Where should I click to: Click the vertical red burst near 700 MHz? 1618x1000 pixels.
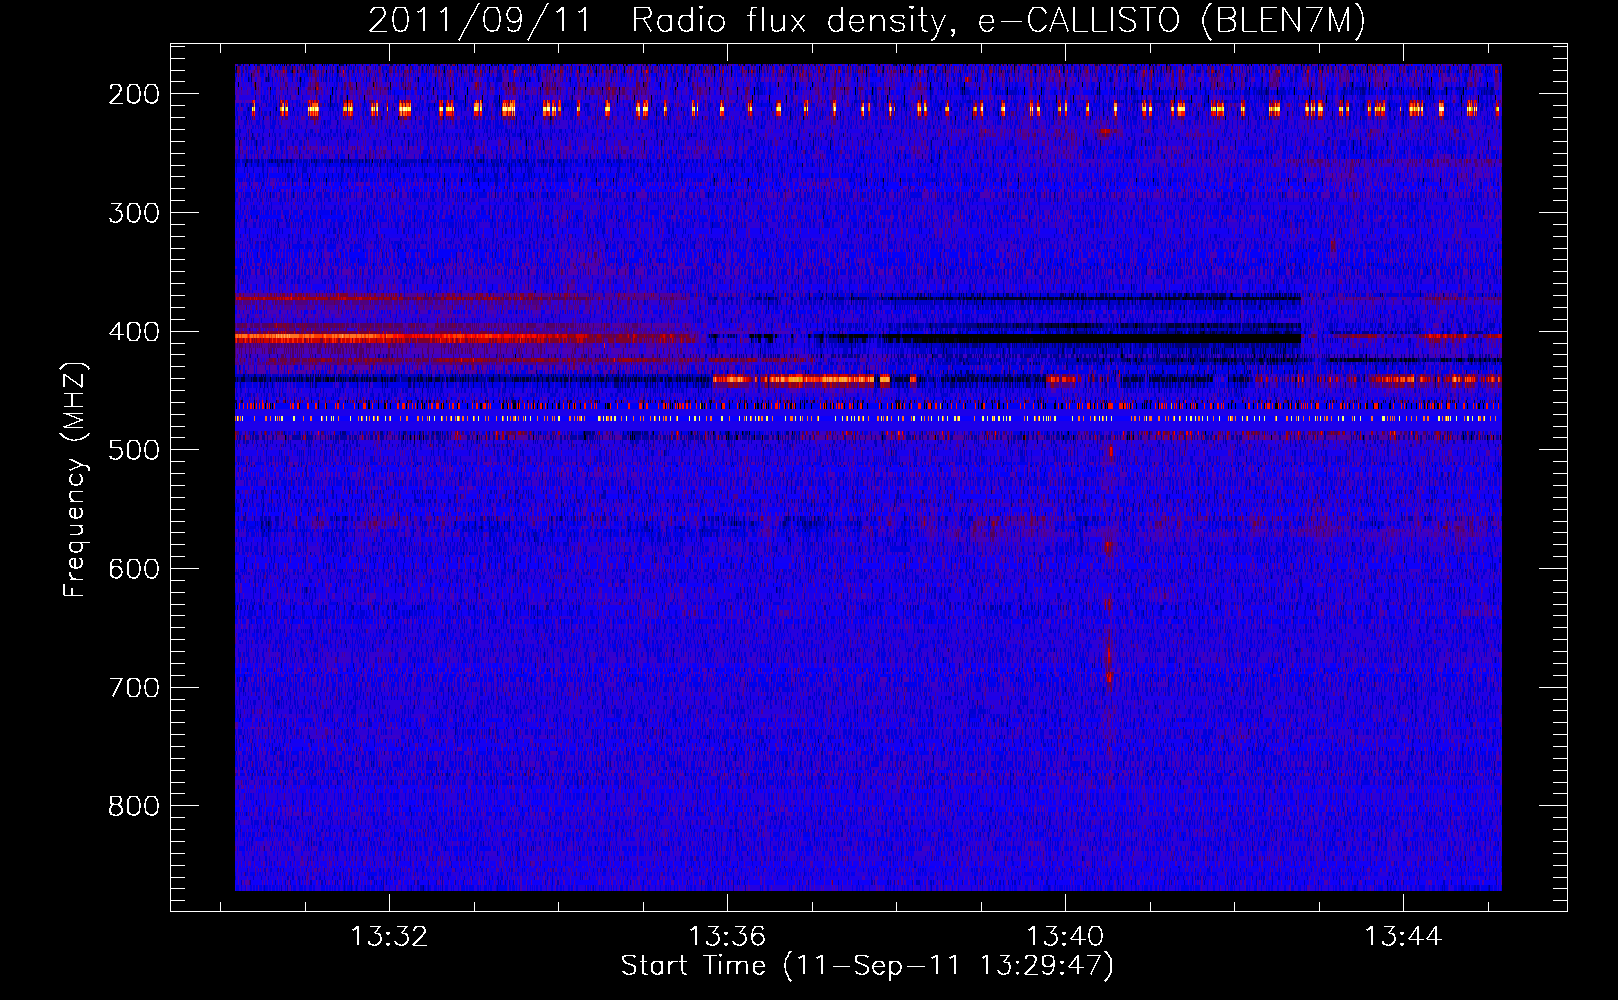pos(1109,663)
